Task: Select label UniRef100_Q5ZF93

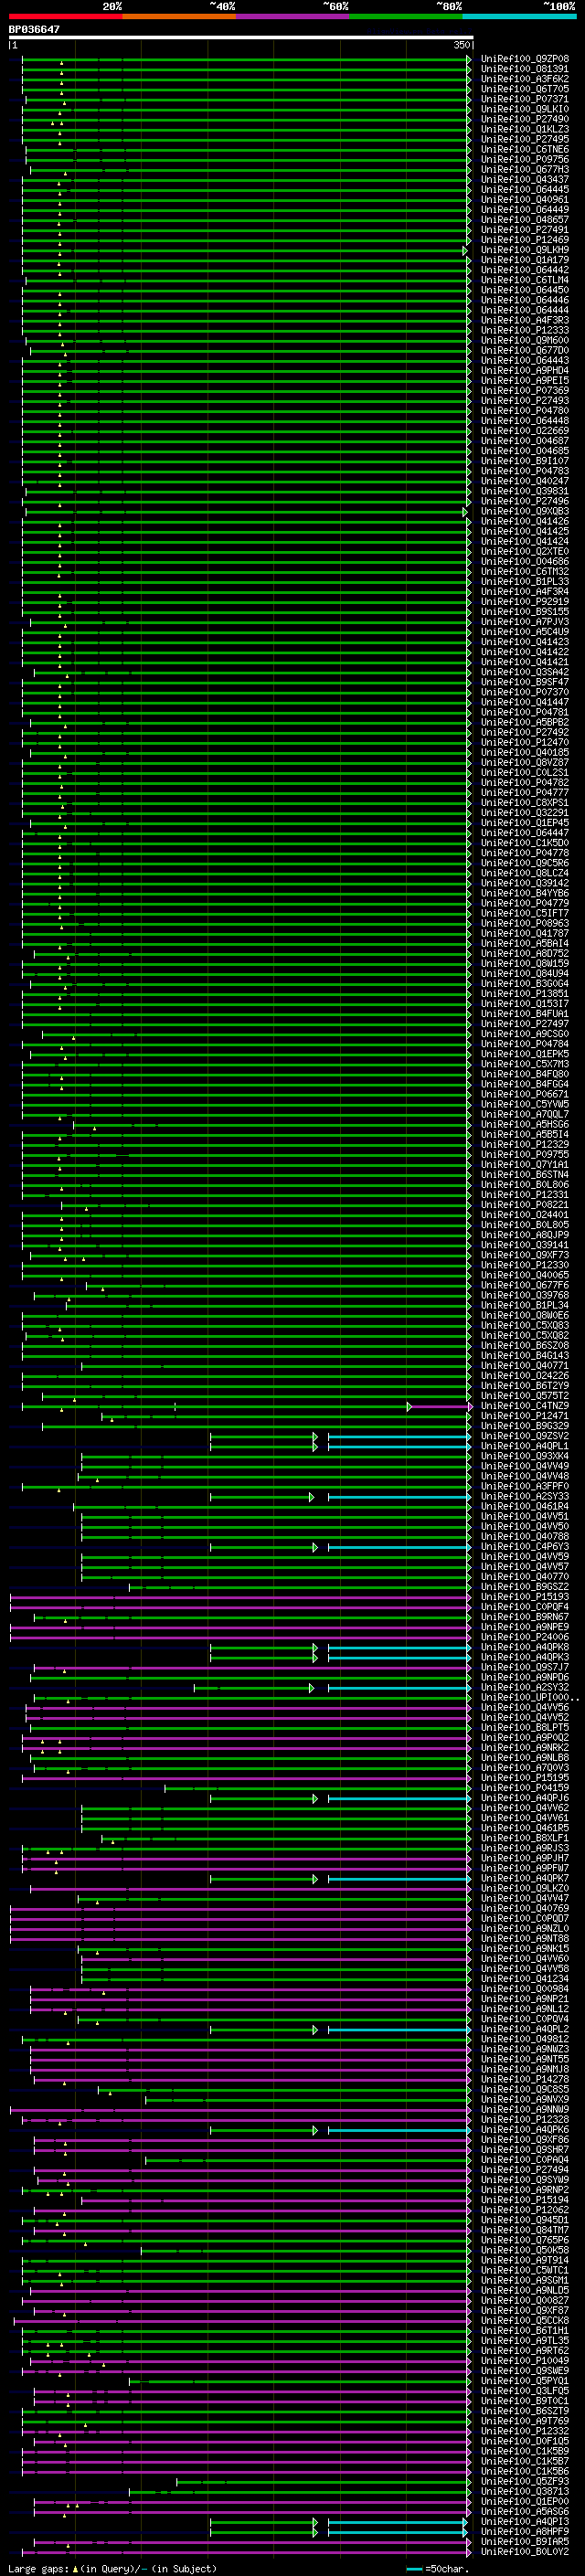Action: pos(525,2481)
